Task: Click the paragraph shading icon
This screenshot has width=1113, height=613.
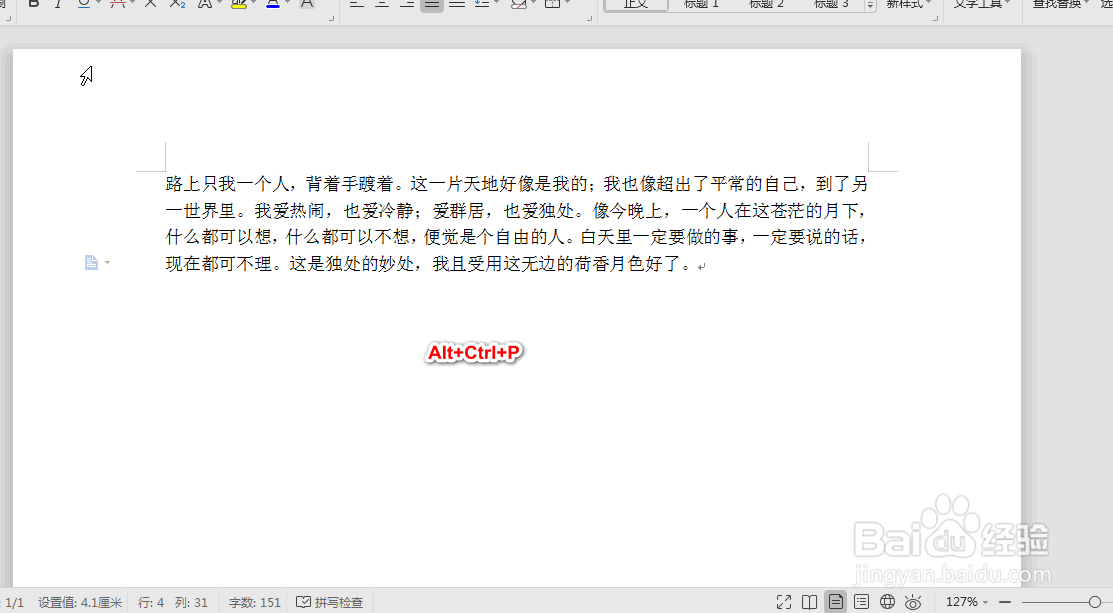Action: pyautogui.click(x=519, y=4)
